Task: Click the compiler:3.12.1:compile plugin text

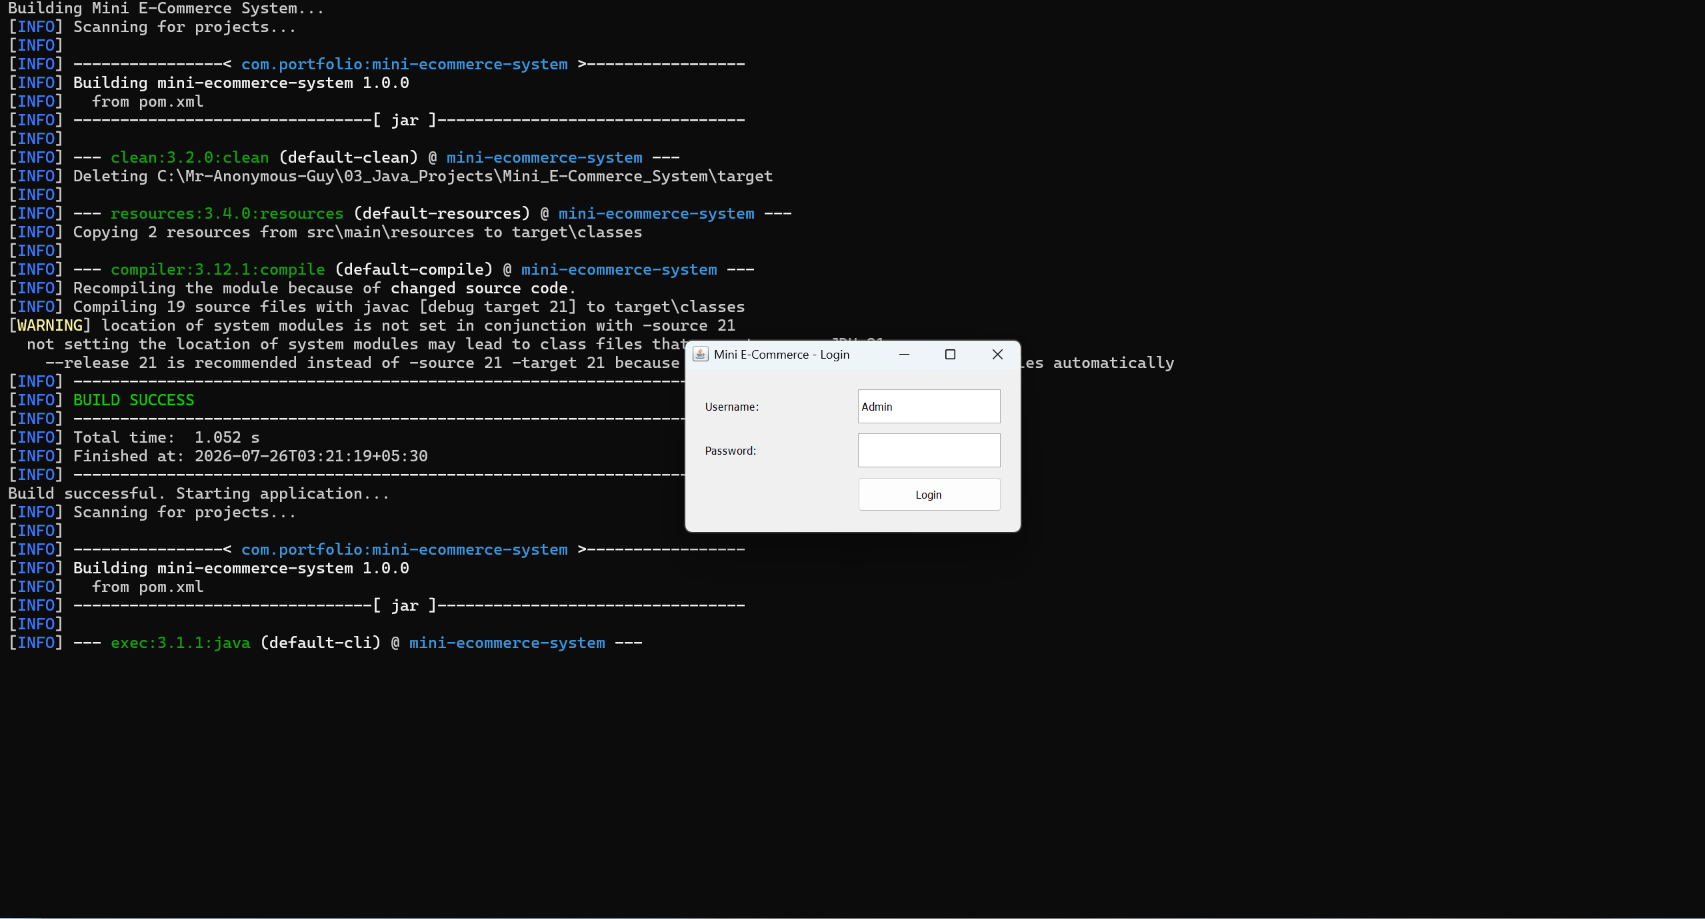Action: point(218,269)
